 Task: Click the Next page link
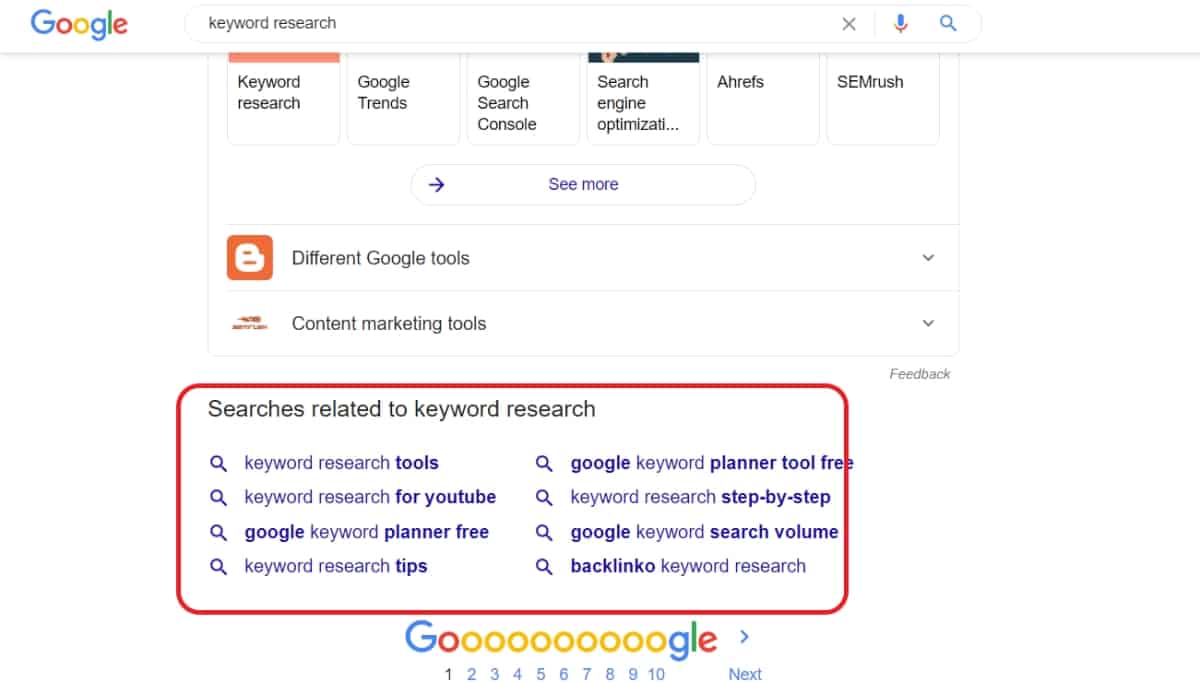tap(745, 674)
